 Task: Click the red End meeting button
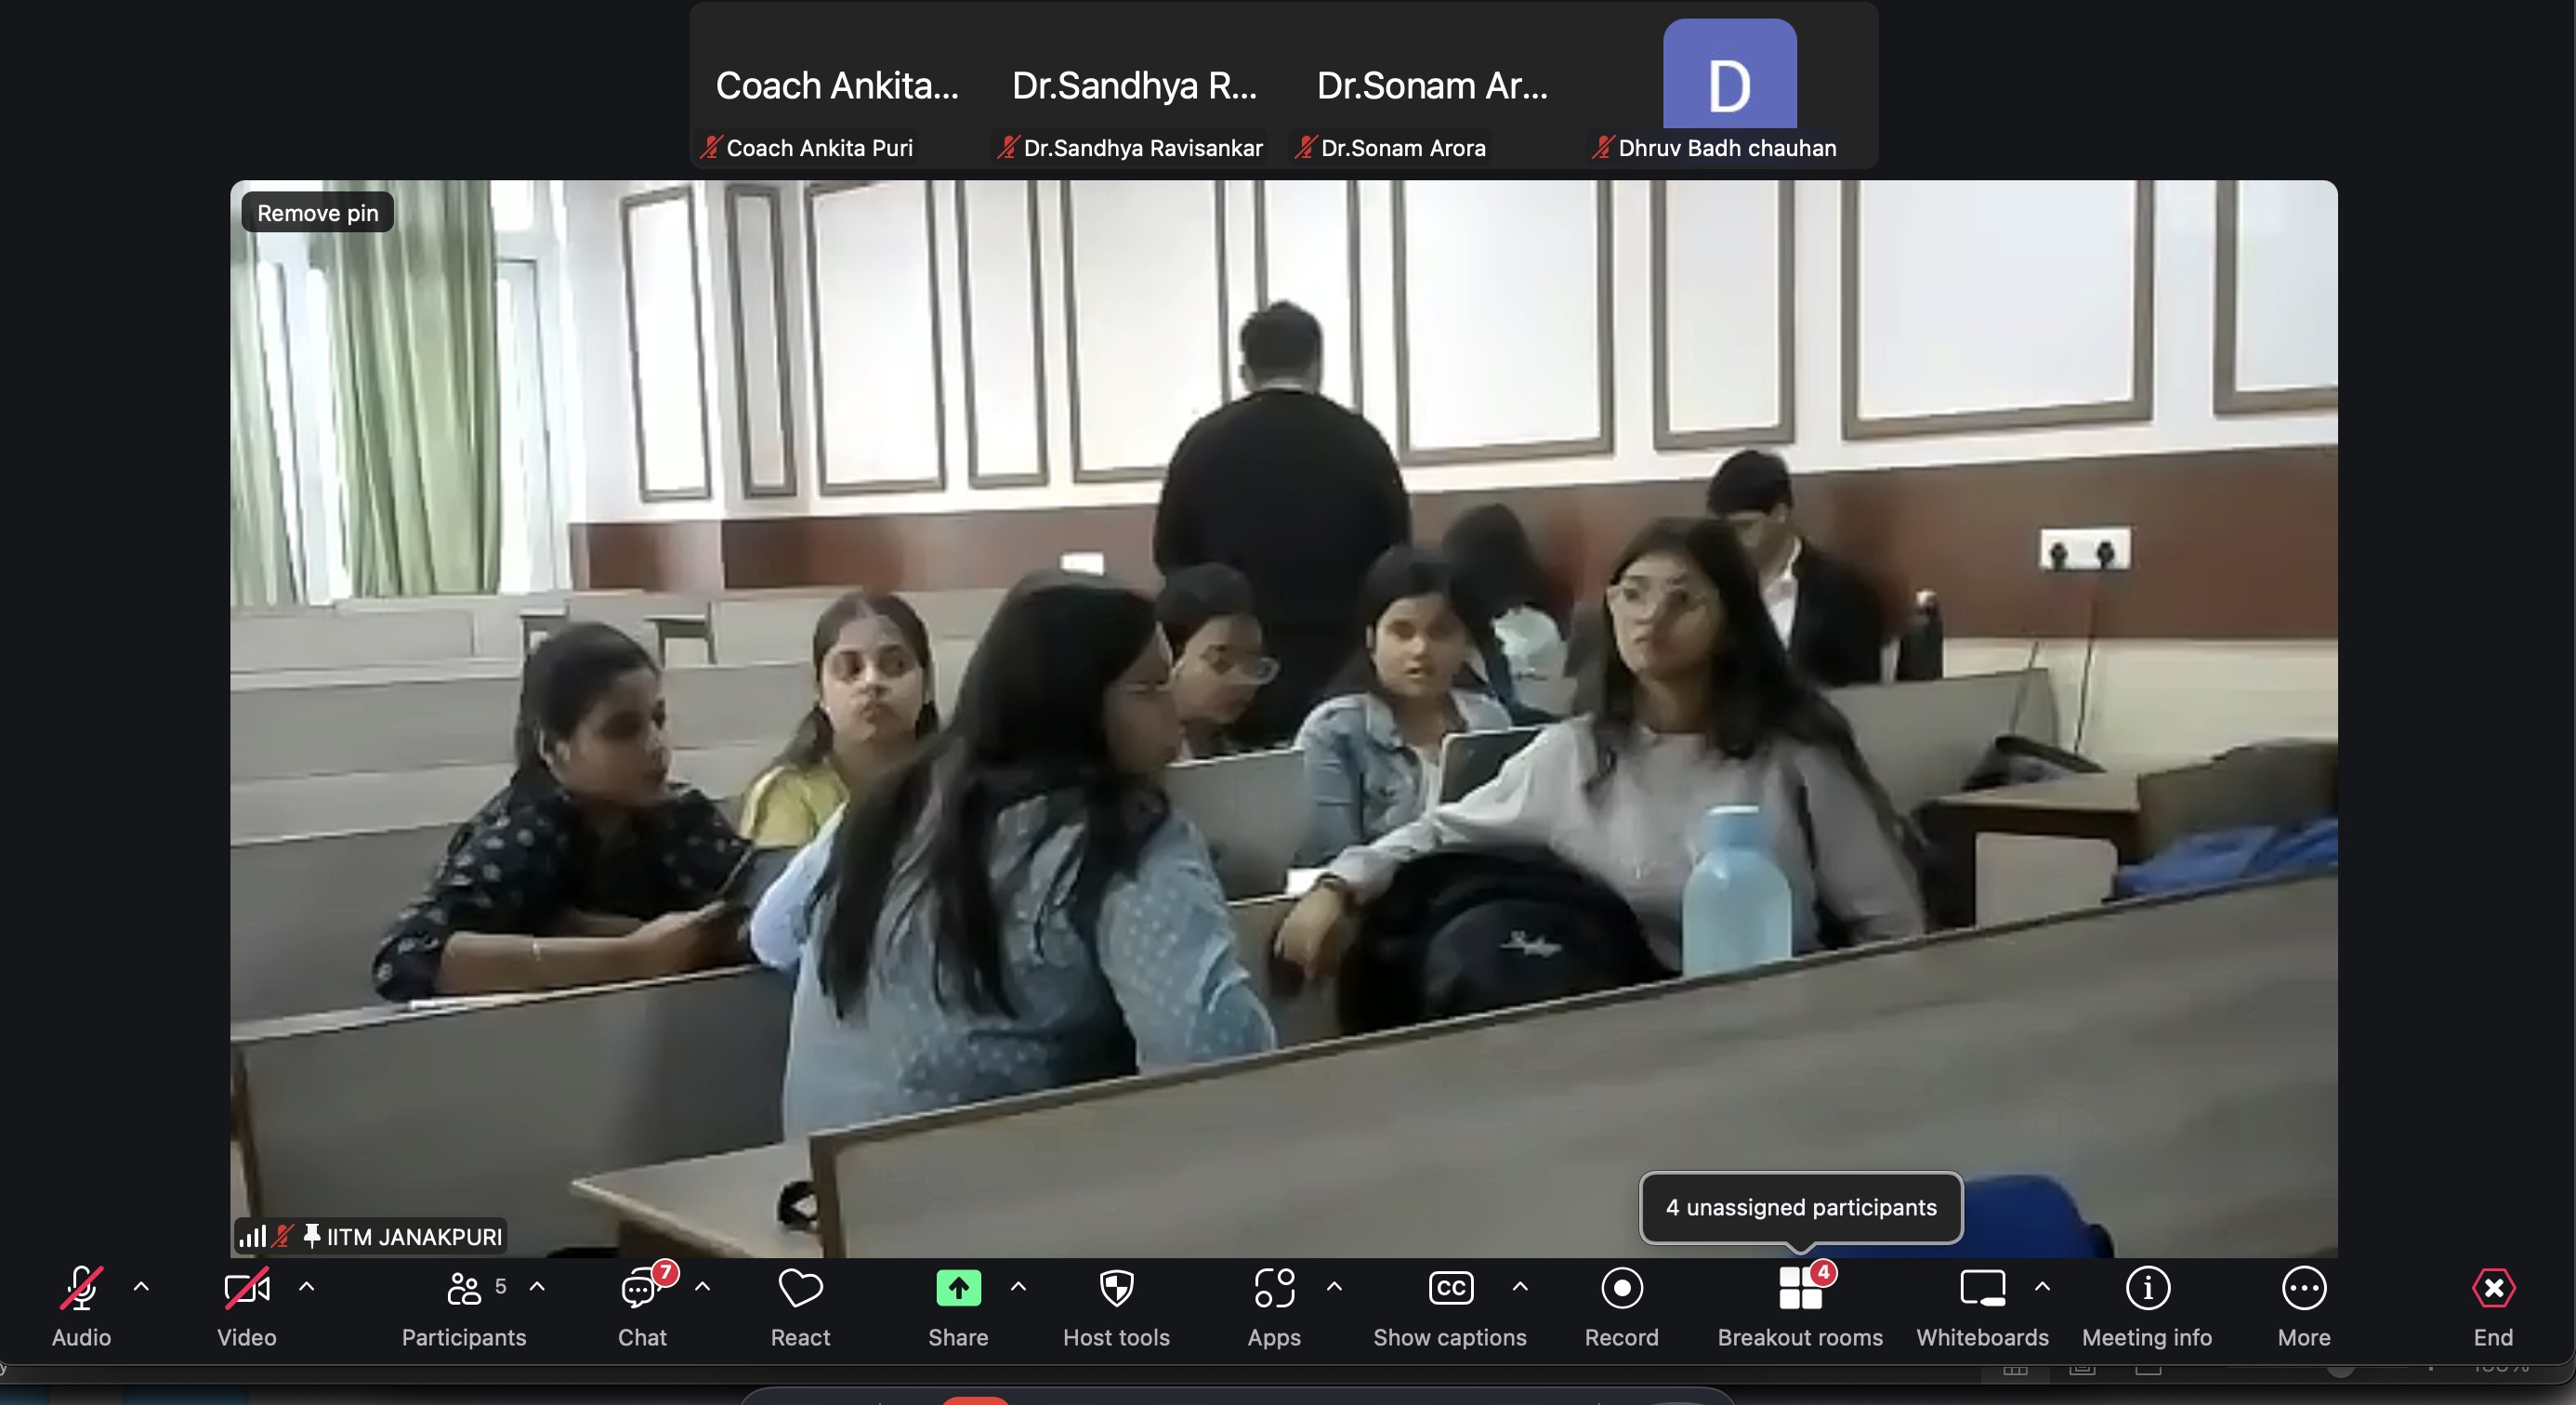point(2493,1289)
